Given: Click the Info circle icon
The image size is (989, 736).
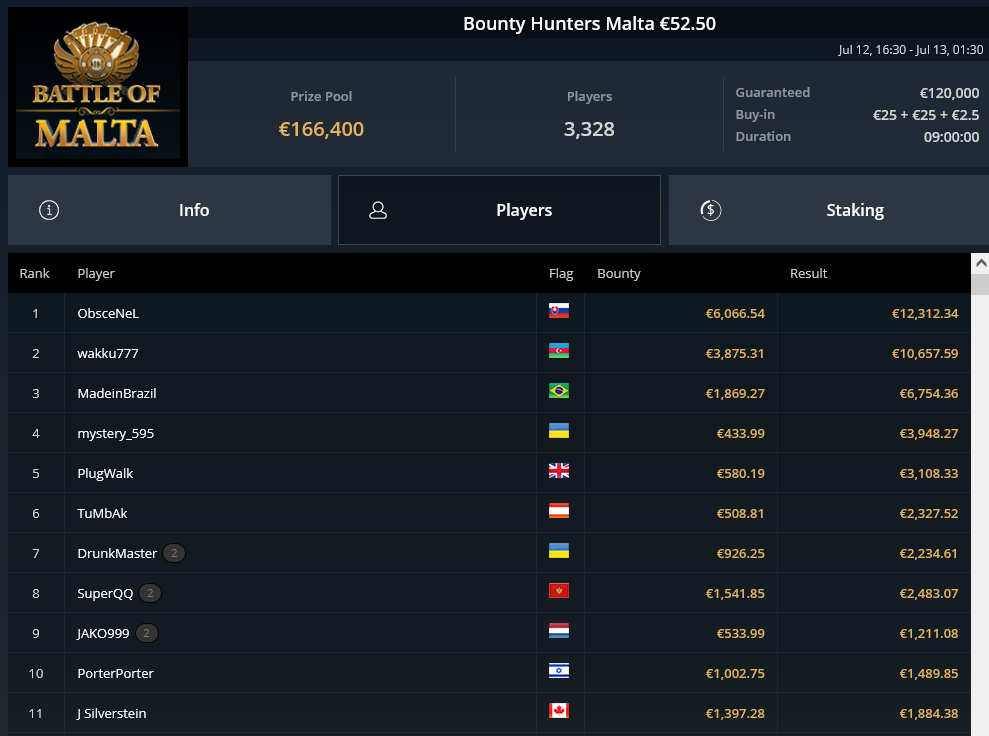Looking at the screenshot, I should click(x=49, y=210).
